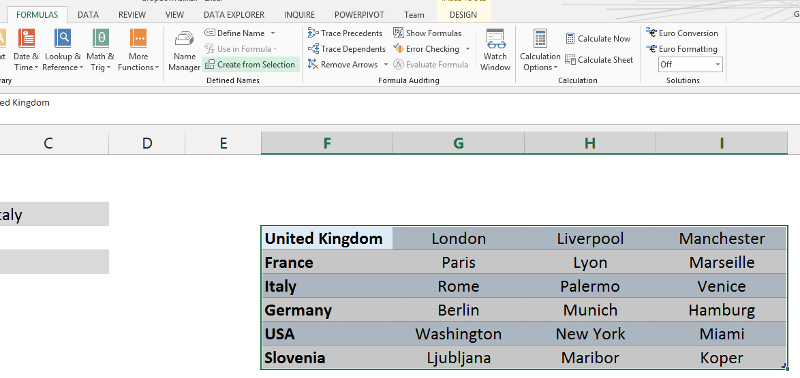The image size is (800, 378).
Task: Open Lookup & Reference functions
Action: point(63,50)
